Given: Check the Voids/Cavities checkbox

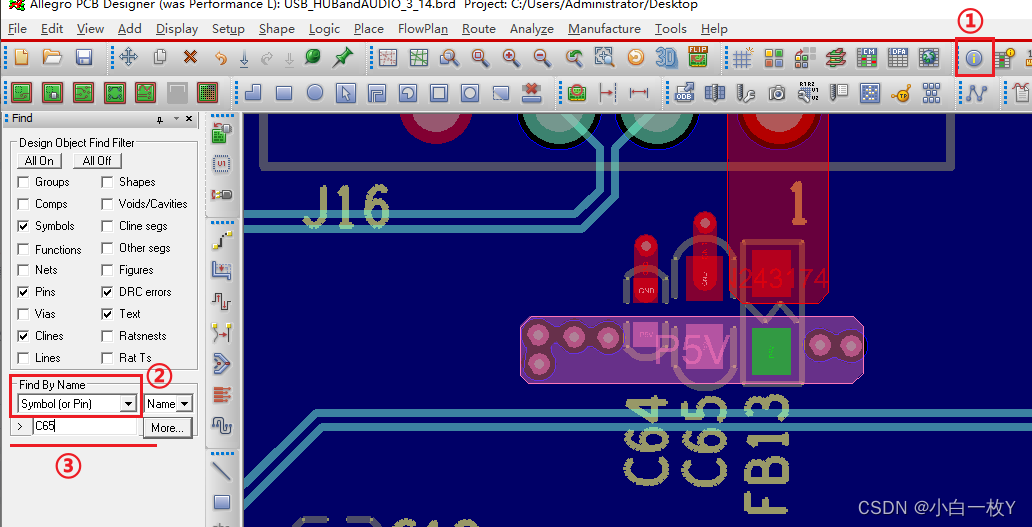Looking at the screenshot, I should coord(107,204).
